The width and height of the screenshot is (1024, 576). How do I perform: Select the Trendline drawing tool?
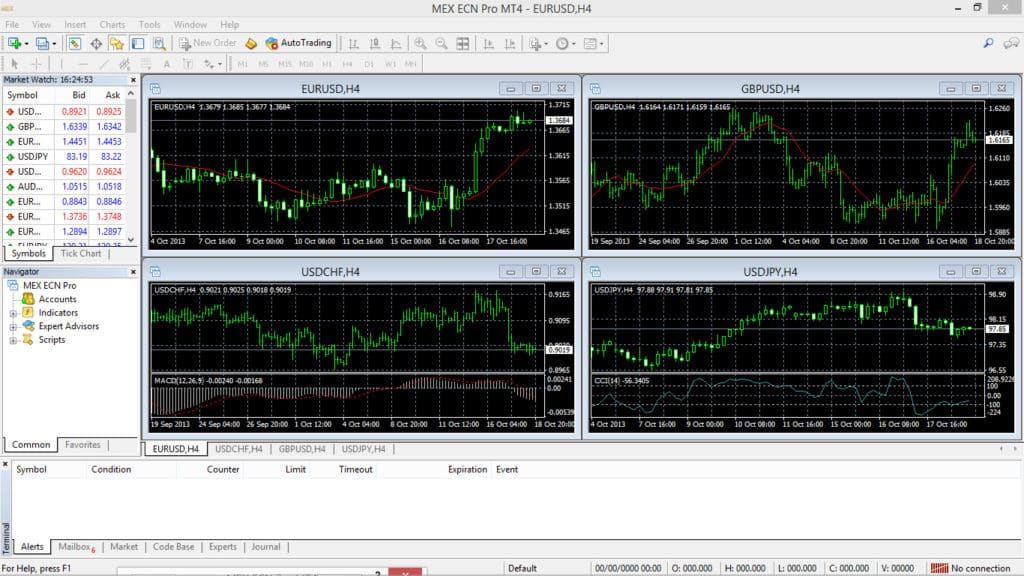(104, 63)
